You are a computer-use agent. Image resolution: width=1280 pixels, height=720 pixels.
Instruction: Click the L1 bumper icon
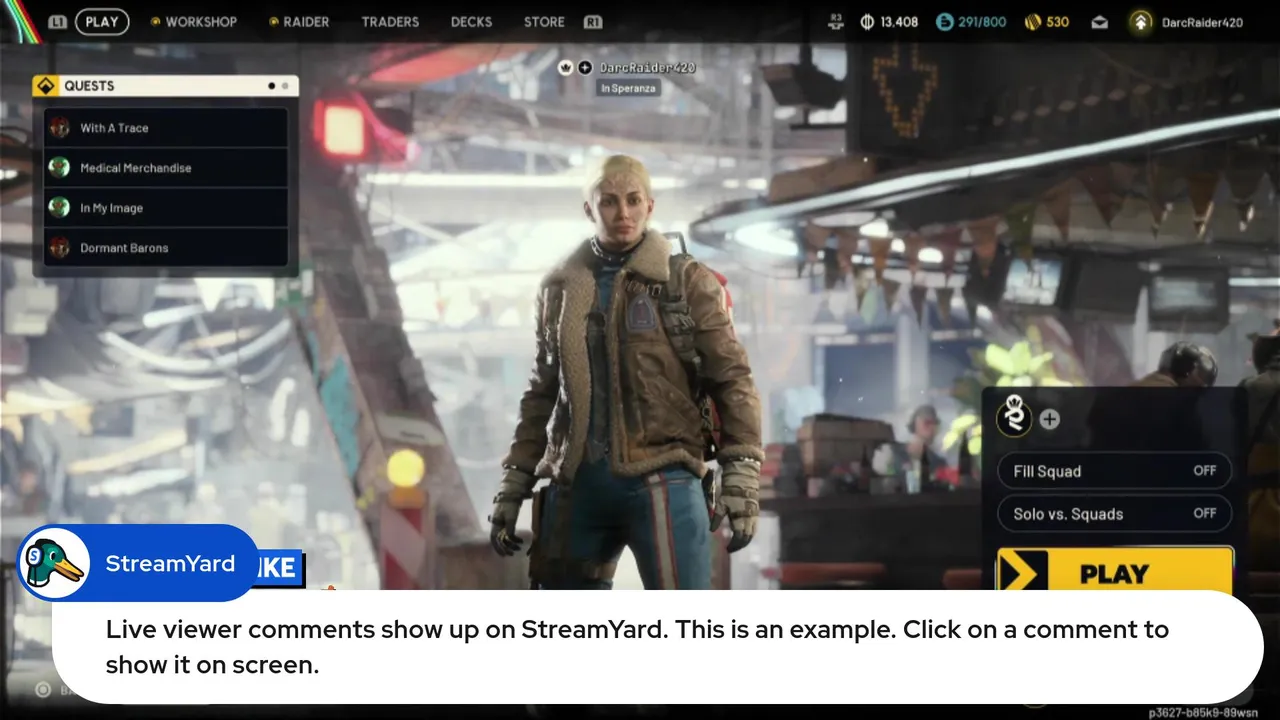[x=58, y=21]
